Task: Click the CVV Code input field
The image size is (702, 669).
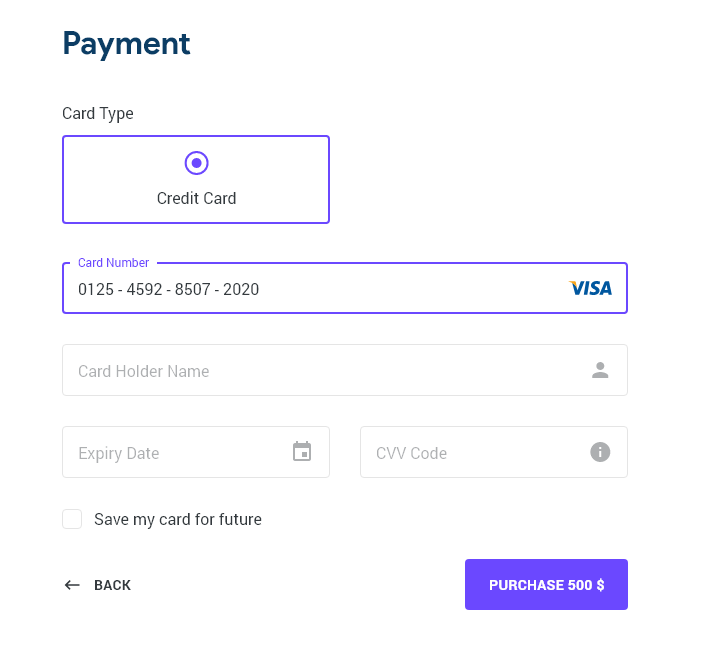Action: pyautogui.click(x=494, y=452)
